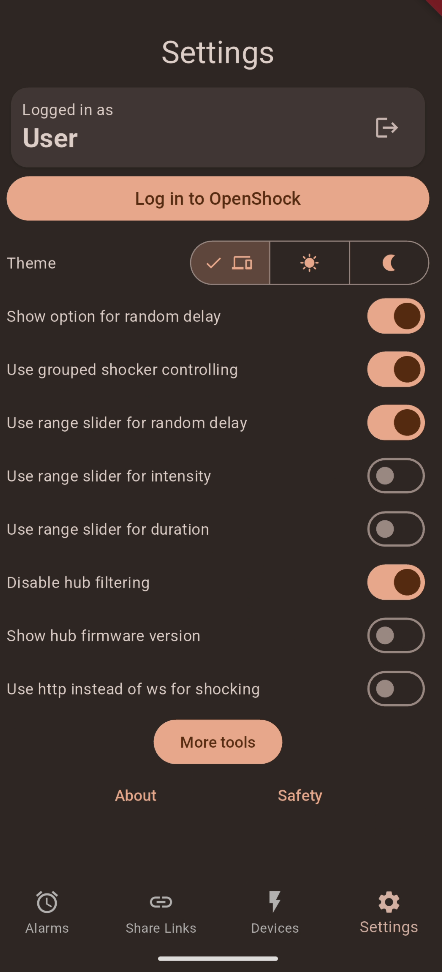Image resolution: width=442 pixels, height=972 pixels.
Task: Select the system default theme icon
Action: (x=242, y=263)
